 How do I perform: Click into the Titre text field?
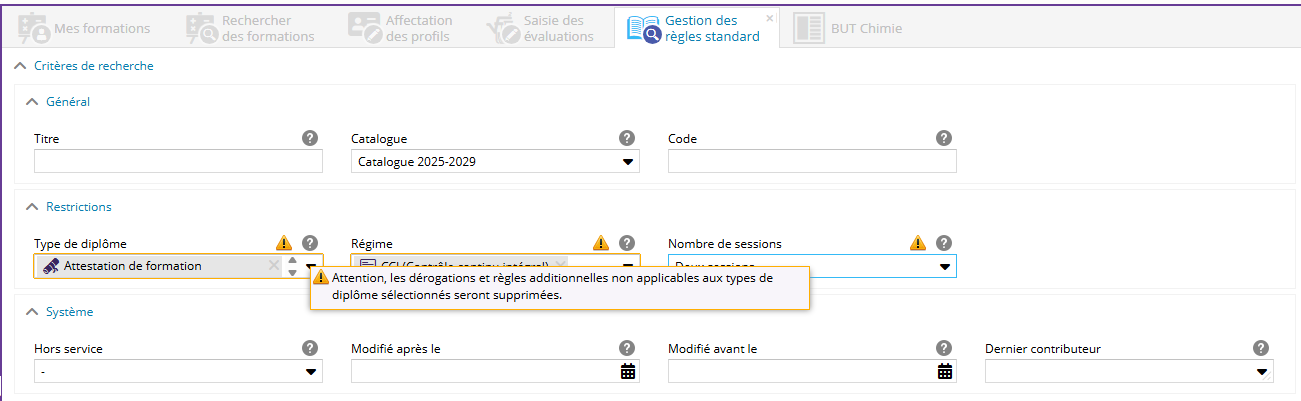[x=178, y=161]
